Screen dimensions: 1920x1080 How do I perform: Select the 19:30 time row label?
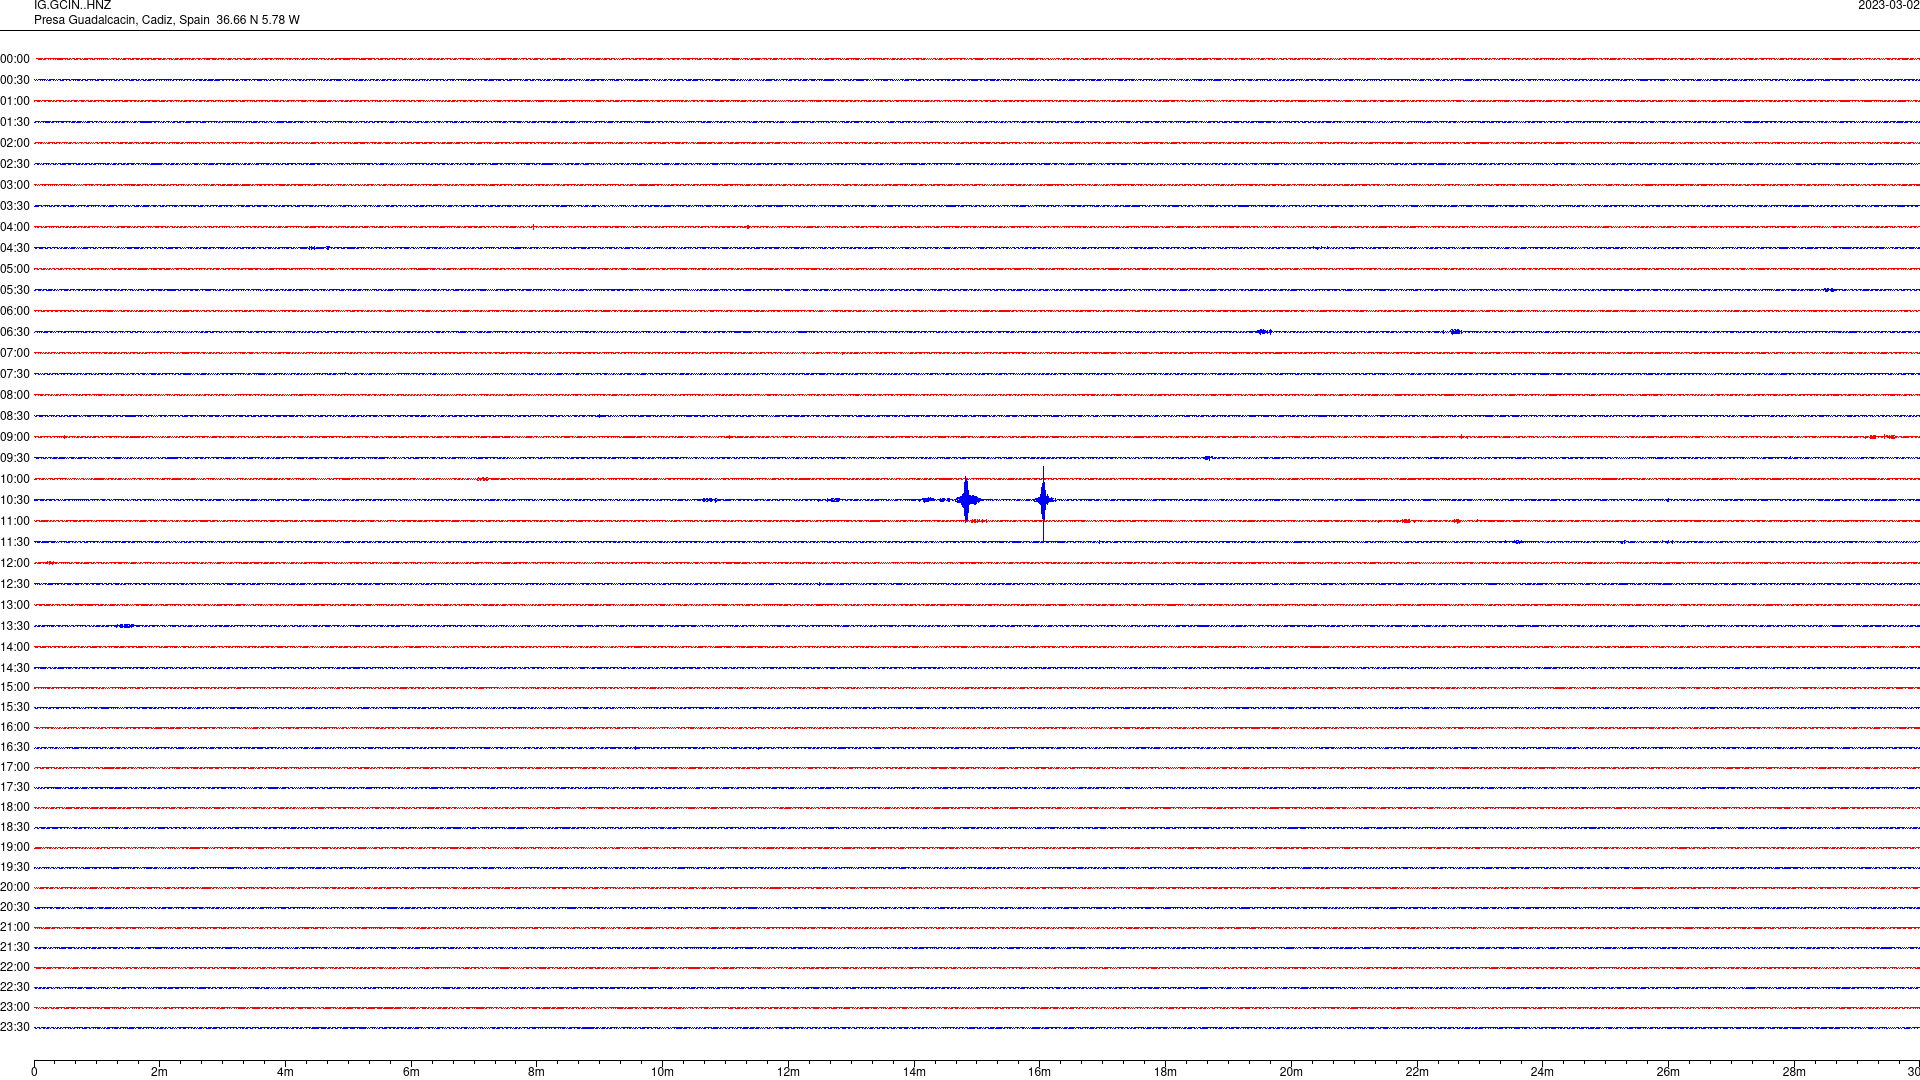coord(15,867)
